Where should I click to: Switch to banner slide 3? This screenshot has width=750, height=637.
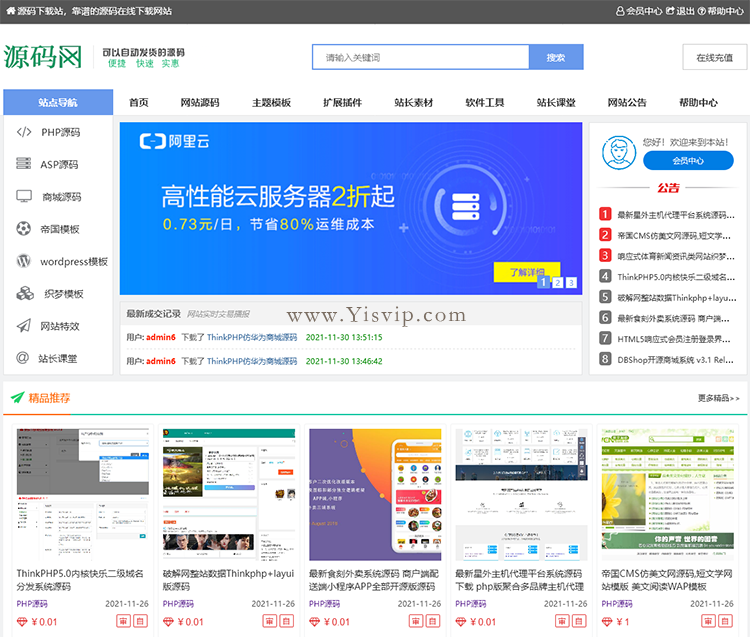click(x=571, y=282)
